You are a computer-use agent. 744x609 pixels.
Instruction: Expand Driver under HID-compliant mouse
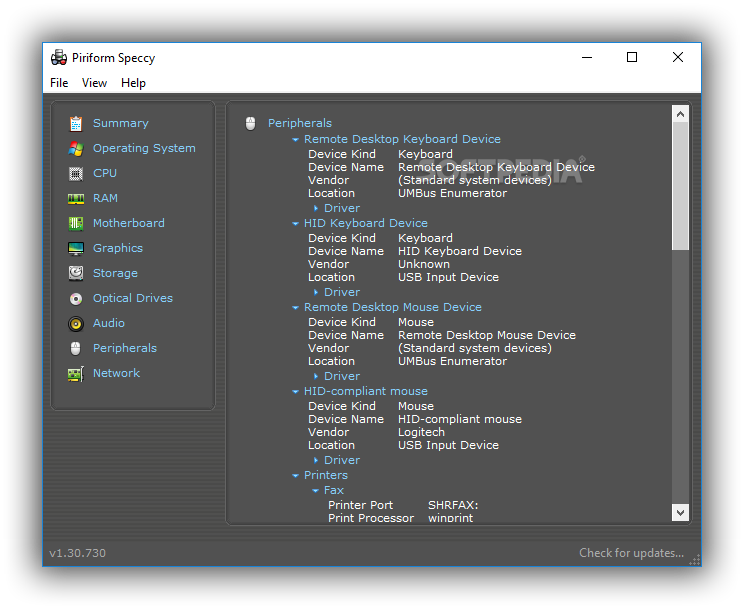pyautogui.click(x=316, y=460)
